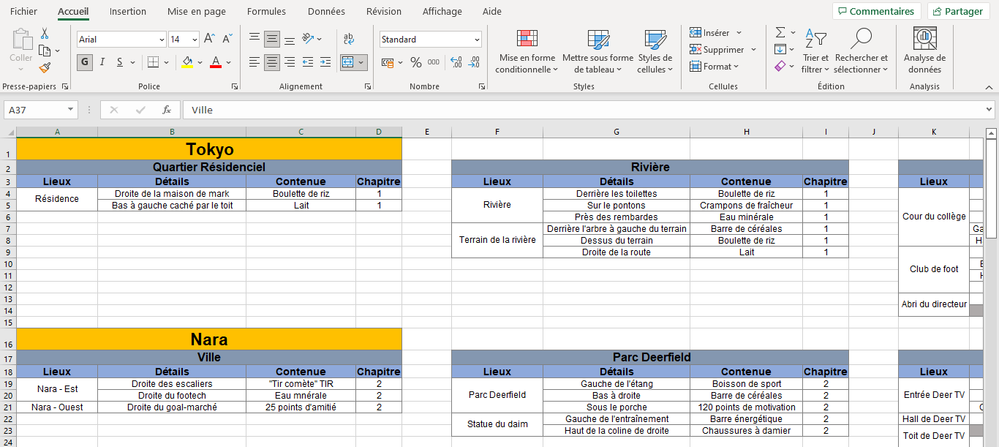Click Supprimer in Cellules group
The width and height of the screenshot is (999, 447).
[723, 49]
